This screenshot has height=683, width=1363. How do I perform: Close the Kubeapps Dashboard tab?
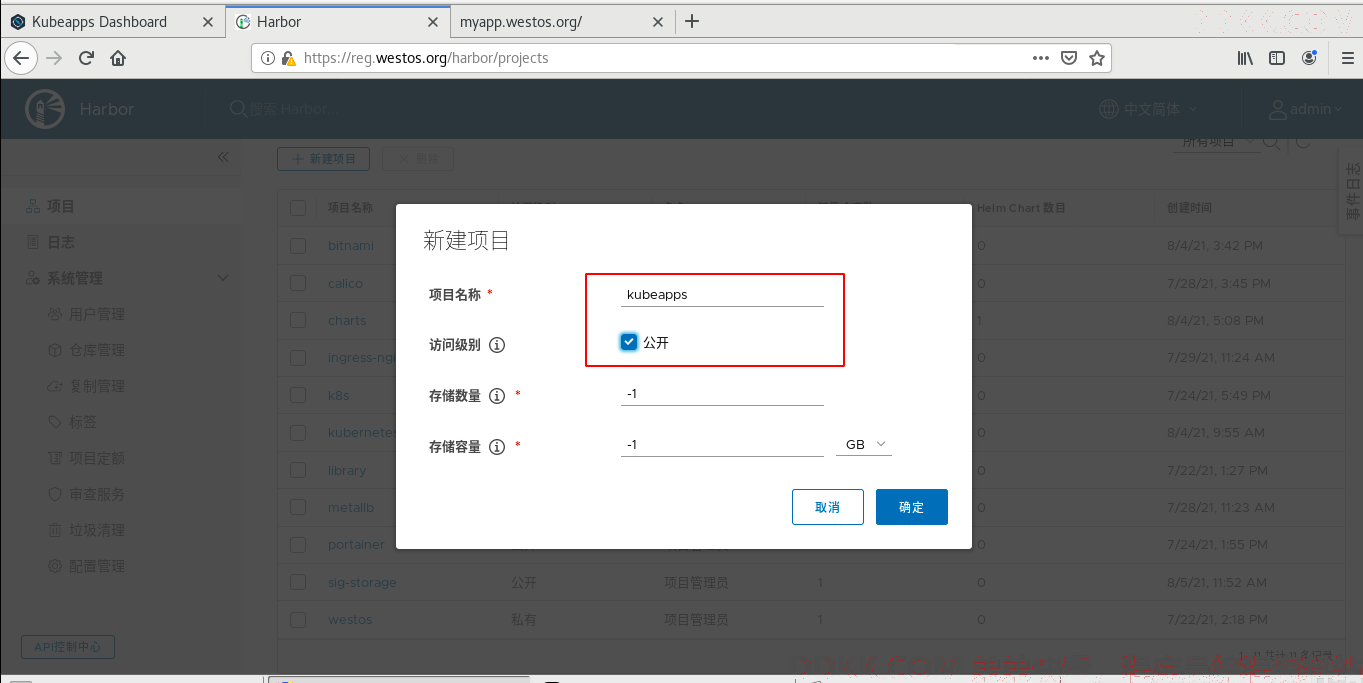[x=208, y=21]
